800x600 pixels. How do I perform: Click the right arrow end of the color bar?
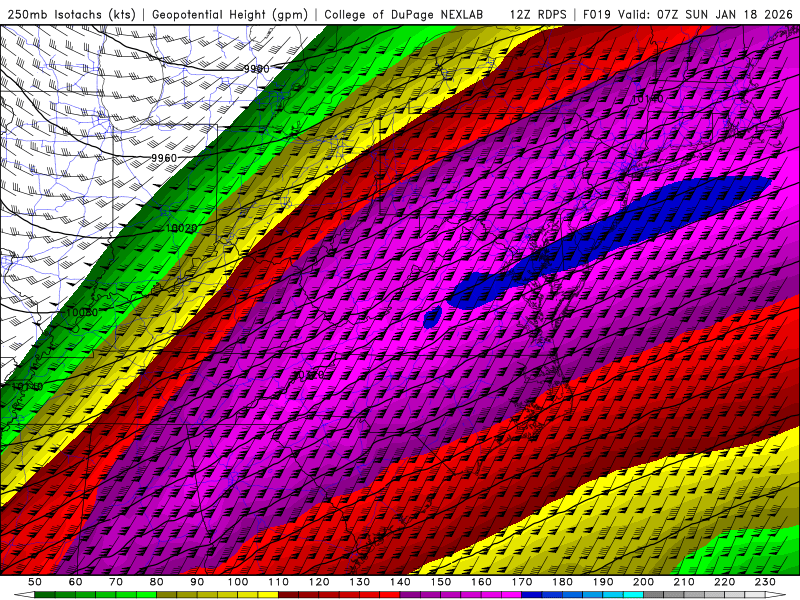[776, 595]
